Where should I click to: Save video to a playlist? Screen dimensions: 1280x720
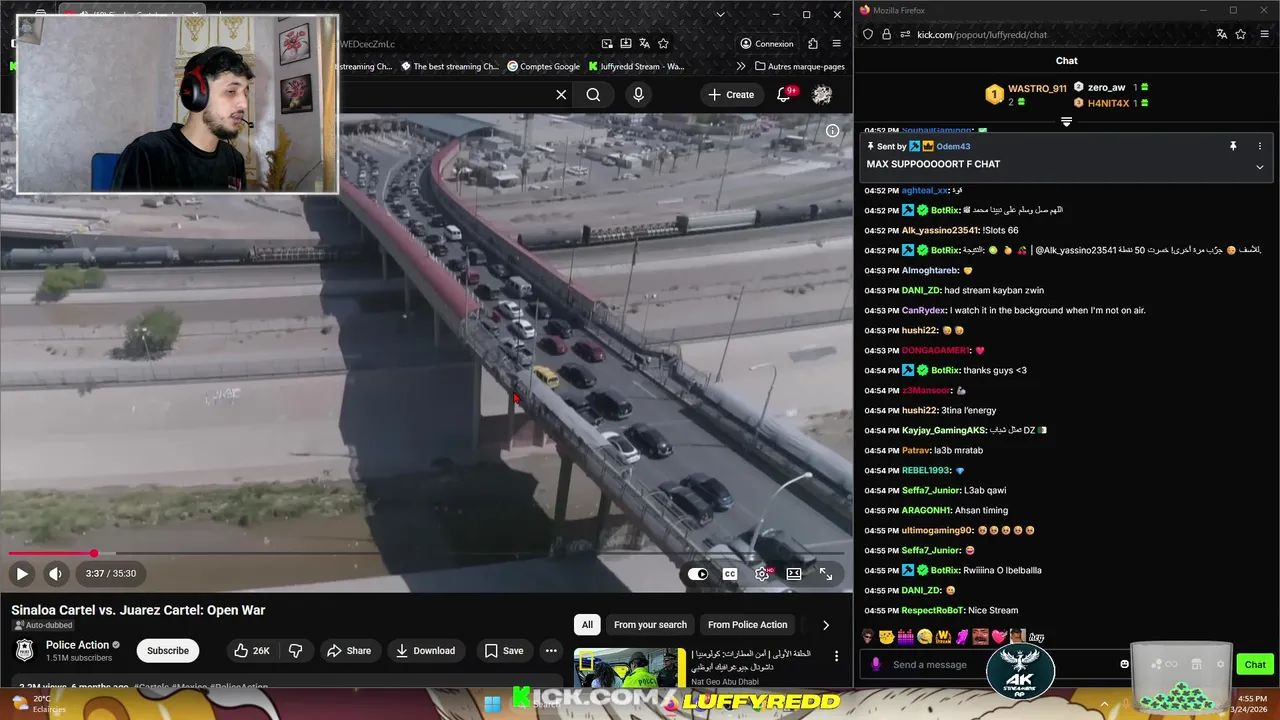coord(504,651)
